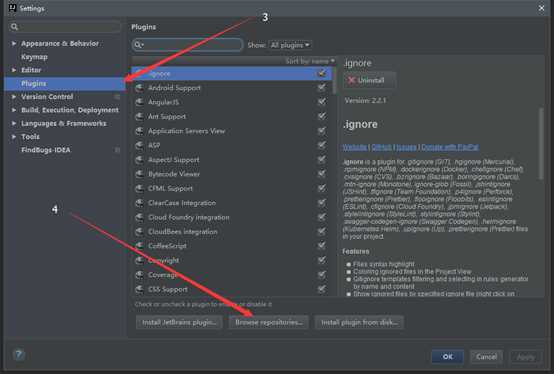Uncheck the Android Support plugin

click(x=322, y=88)
